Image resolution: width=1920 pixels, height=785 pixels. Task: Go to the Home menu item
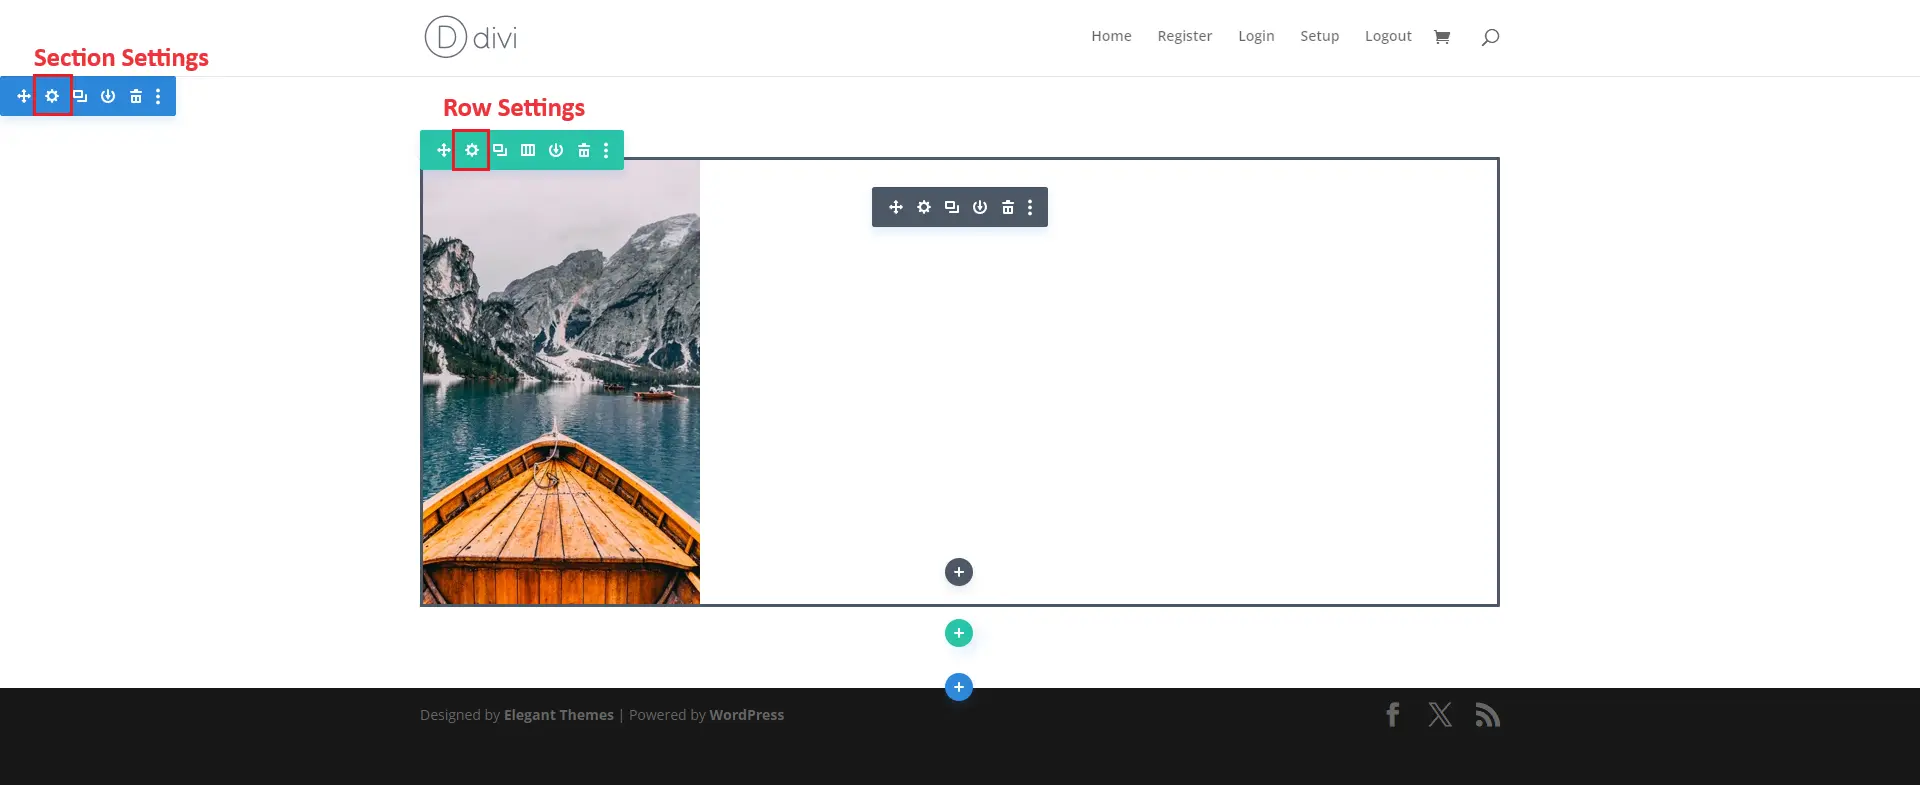(x=1111, y=36)
